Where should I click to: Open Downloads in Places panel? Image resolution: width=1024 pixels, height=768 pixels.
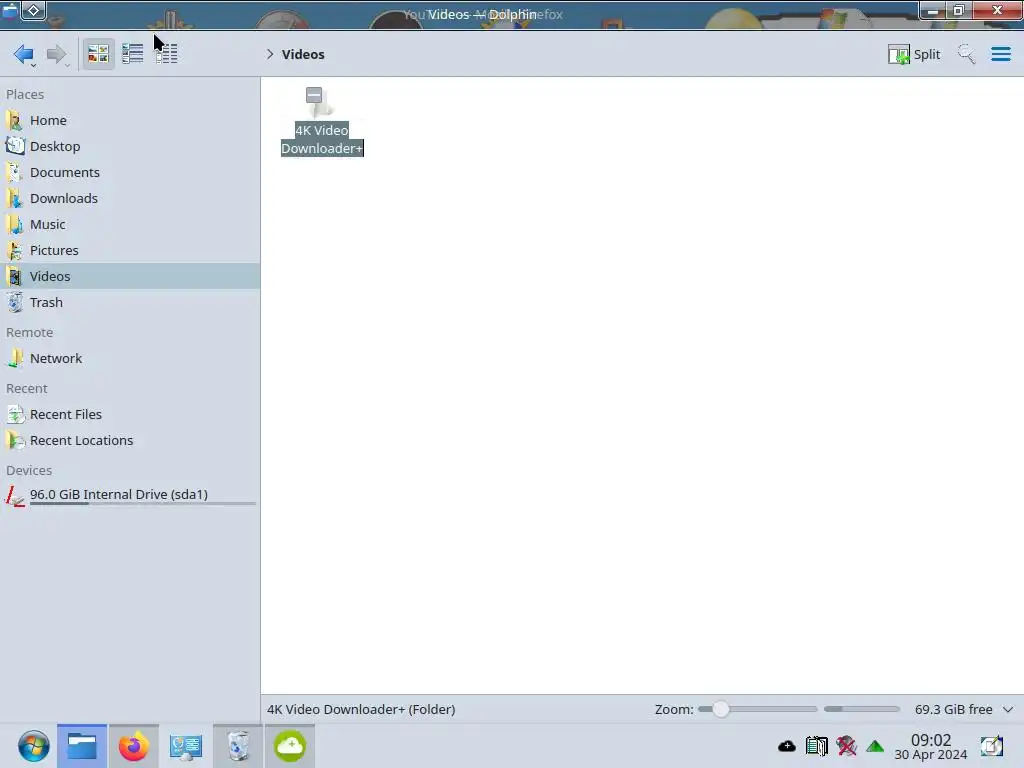(x=130, y=199)
